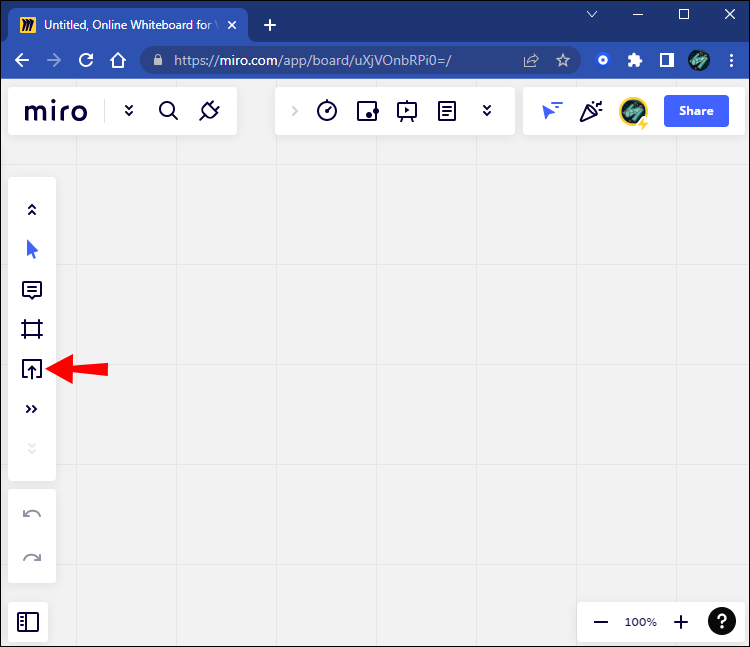Open browser three-dot menu
The width and height of the screenshot is (750, 647).
click(731, 60)
